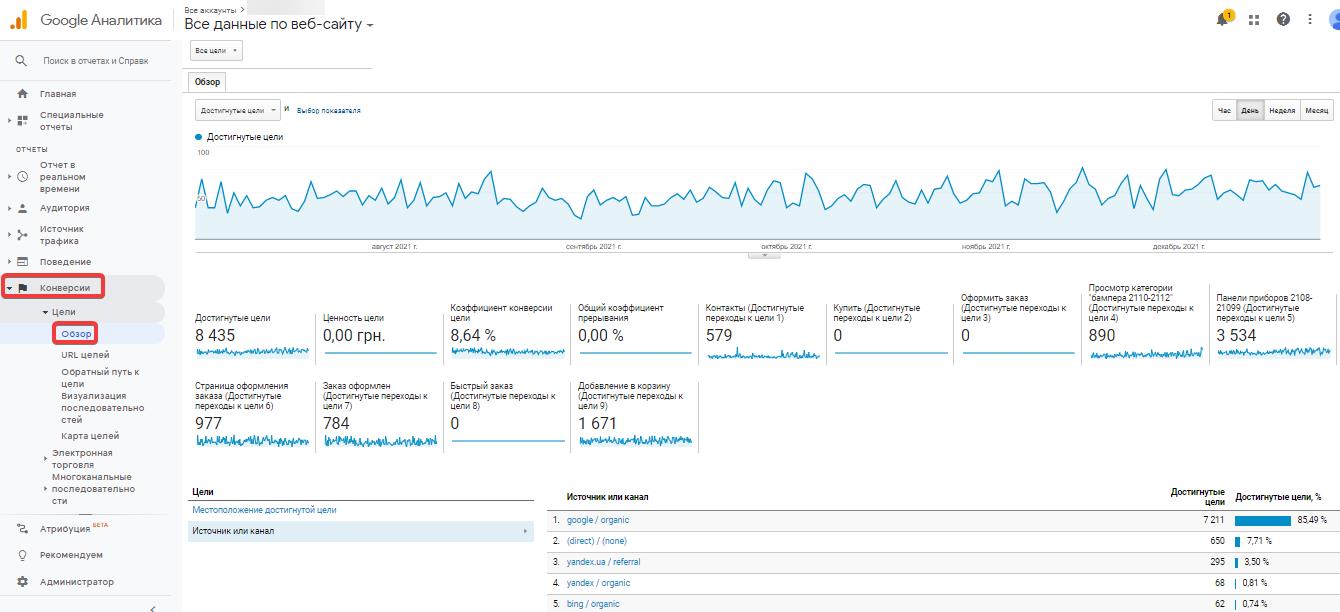Open the google / organic source link
This screenshot has height=612, width=1340.
pos(598,520)
